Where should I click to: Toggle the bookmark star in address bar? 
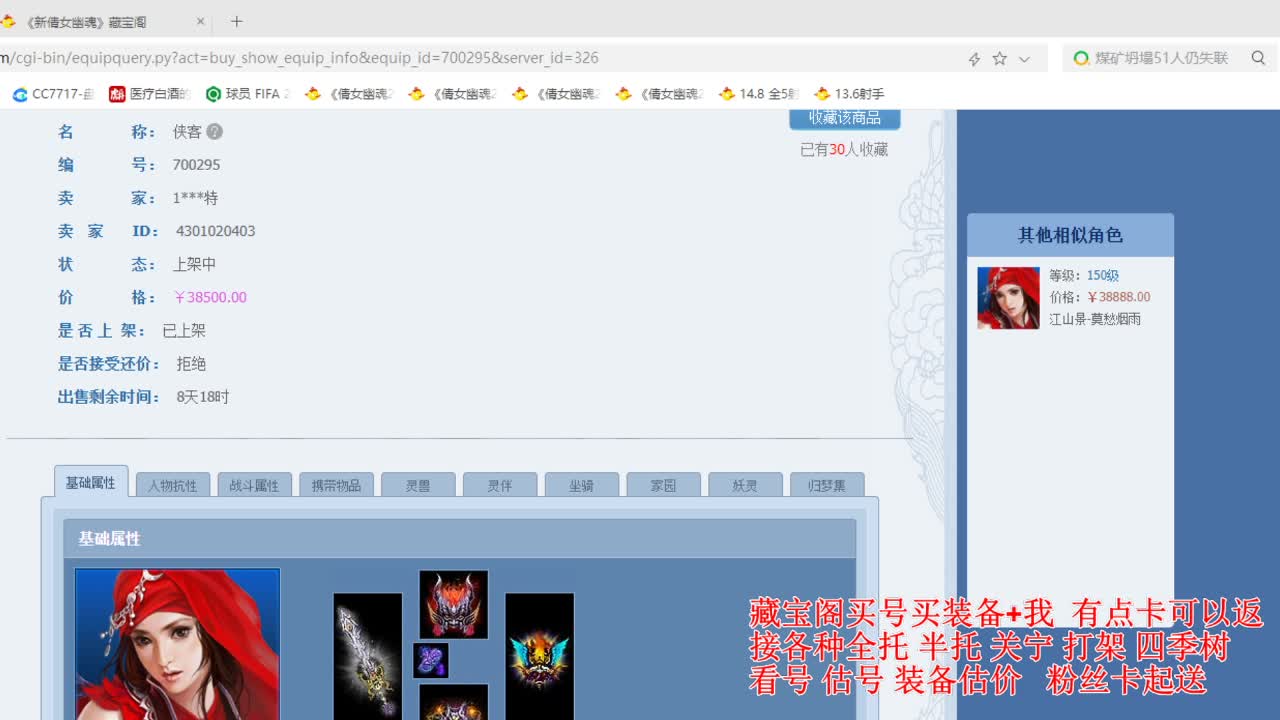(999, 59)
